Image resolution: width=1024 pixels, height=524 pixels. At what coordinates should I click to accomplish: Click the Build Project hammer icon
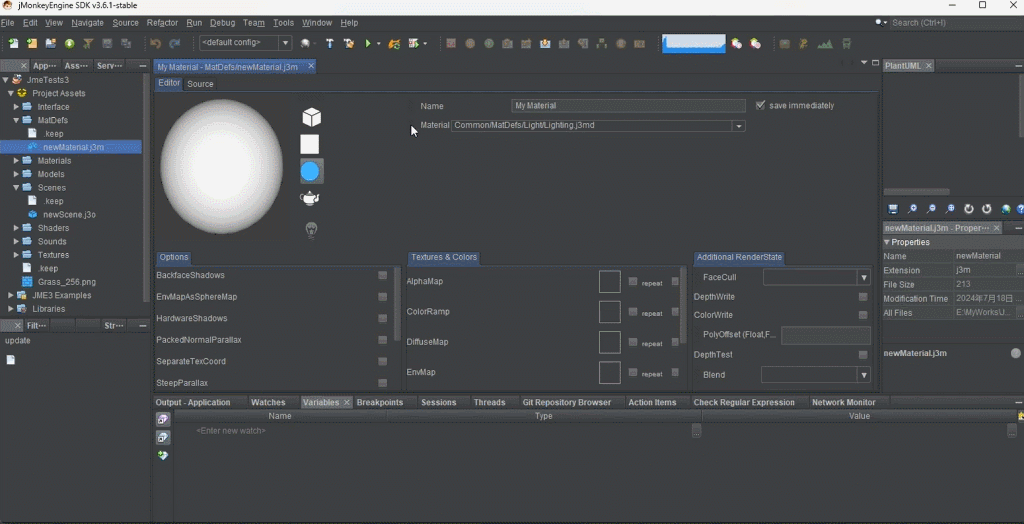(330, 44)
